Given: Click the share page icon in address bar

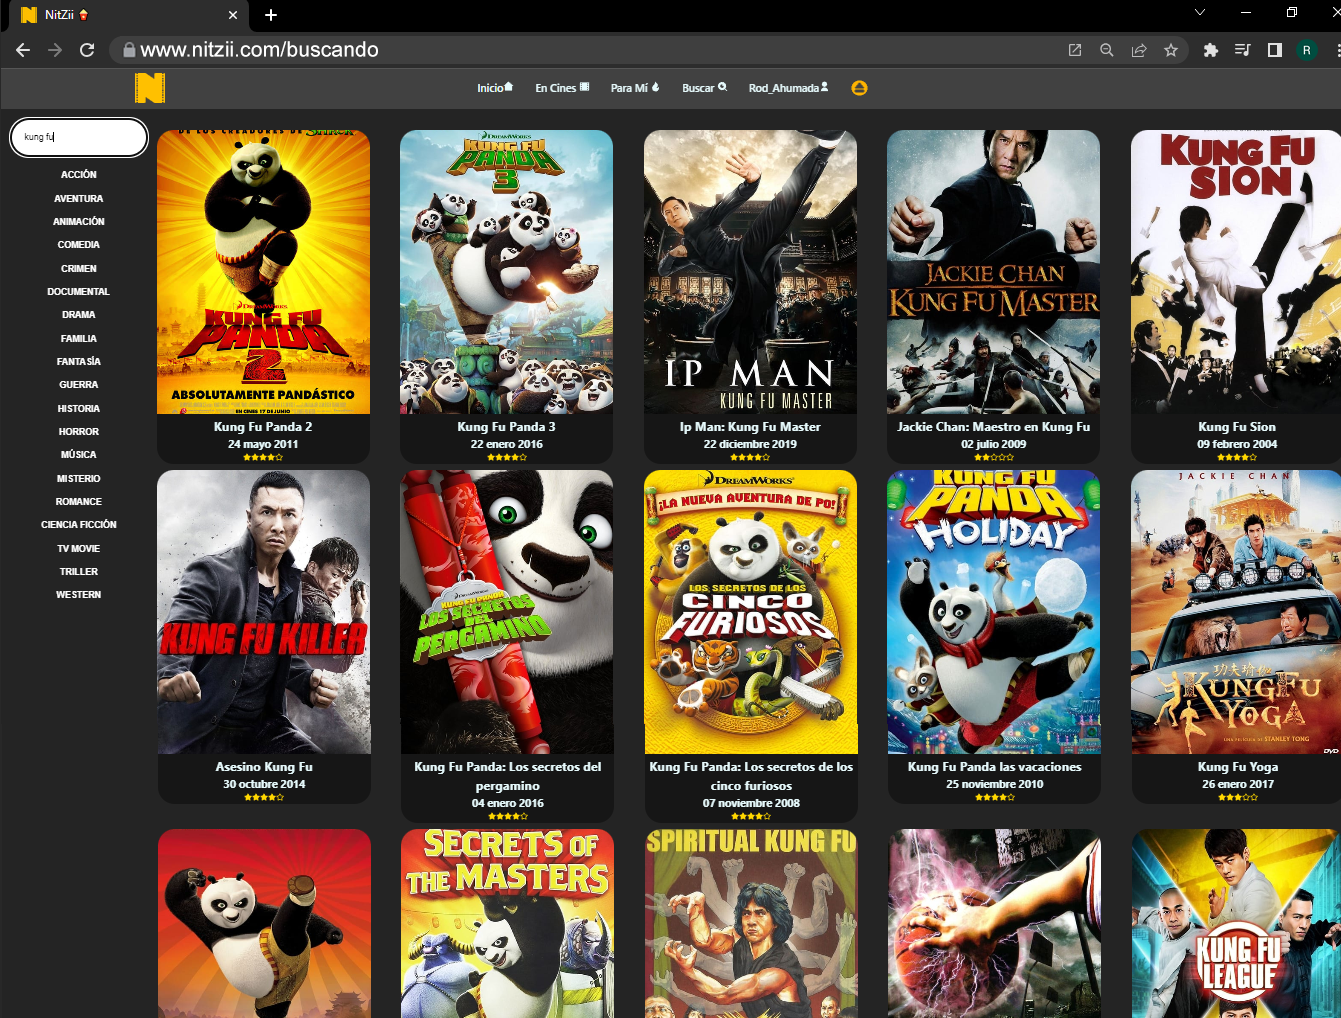Looking at the screenshot, I should point(1138,50).
